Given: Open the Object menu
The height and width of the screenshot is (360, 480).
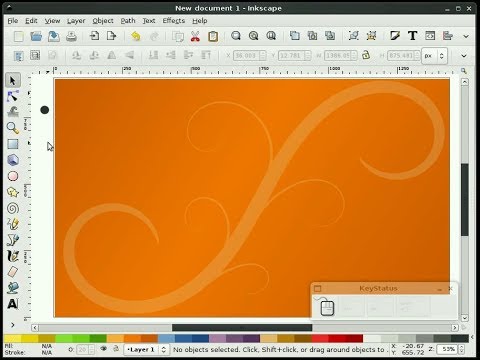Looking at the screenshot, I should (103, 21).
